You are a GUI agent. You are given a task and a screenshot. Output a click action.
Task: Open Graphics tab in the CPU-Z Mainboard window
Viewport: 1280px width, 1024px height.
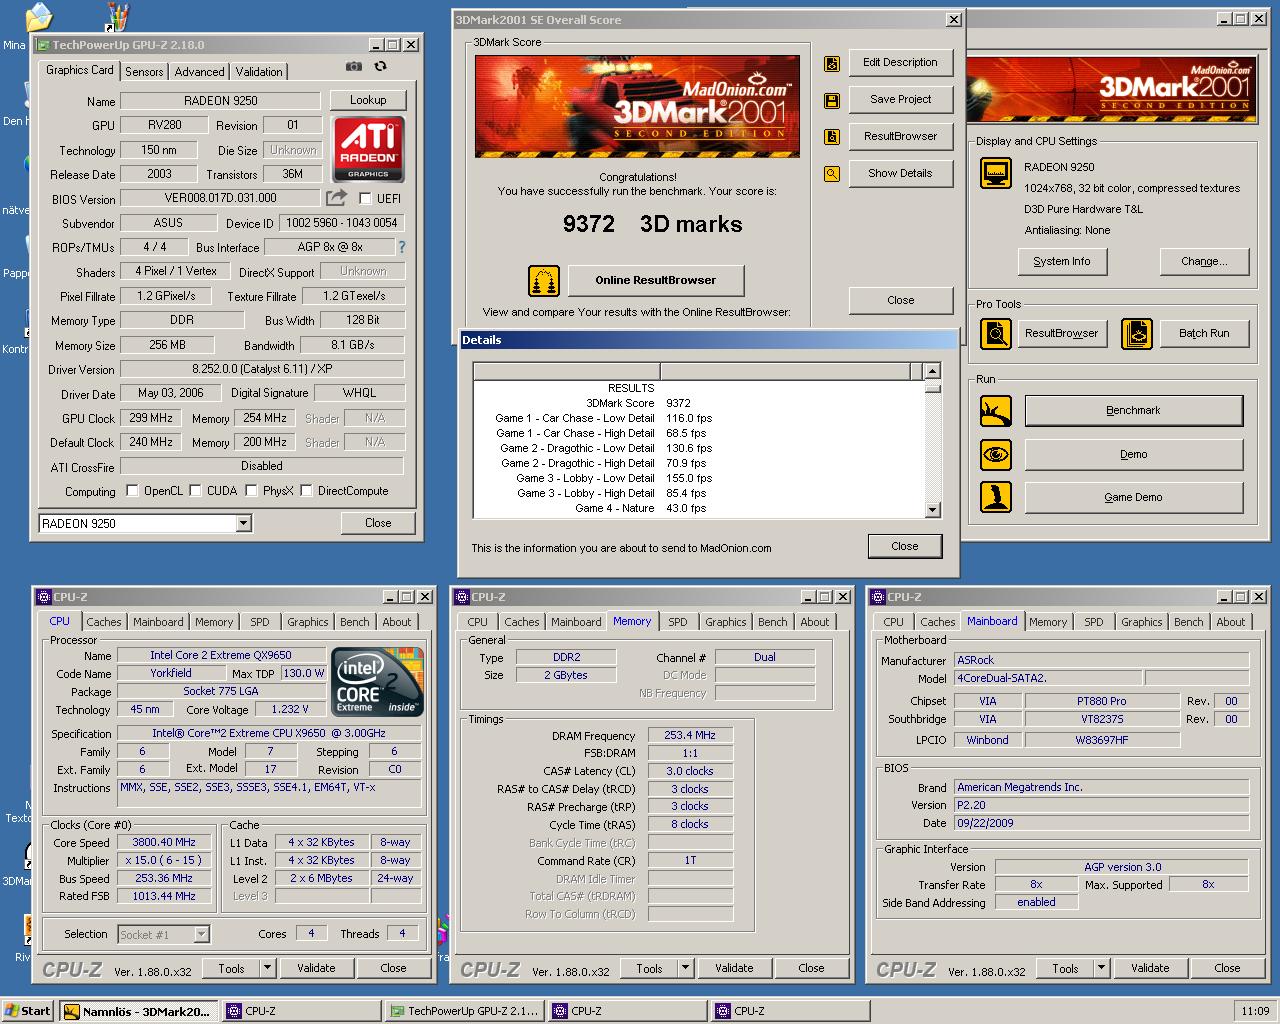1141,622
